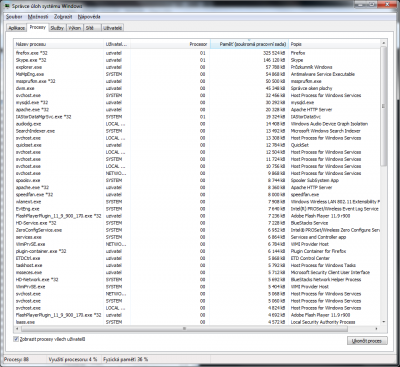Click the vertical scrollbar down arrow
This screenshot has height=367, width=400.
click(x=383, y=322)
